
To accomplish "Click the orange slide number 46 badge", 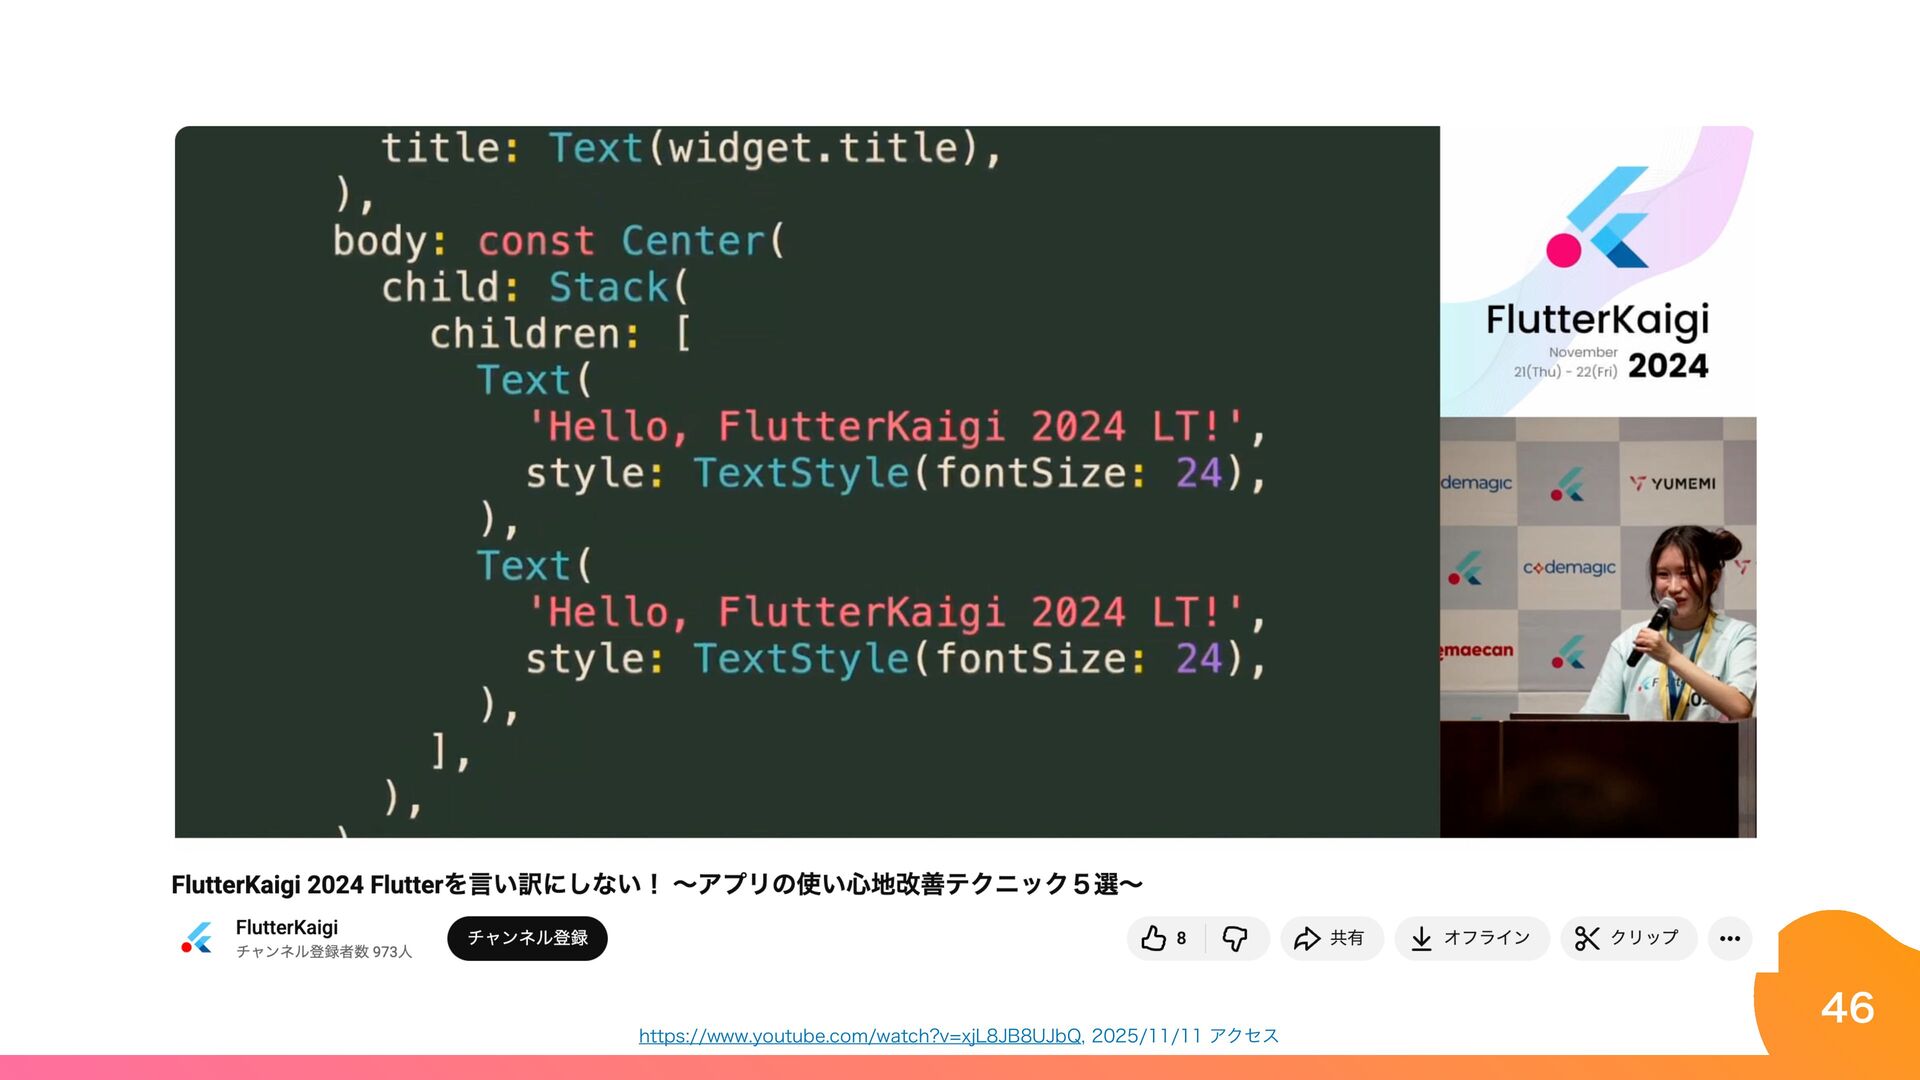I will [x=1847, y=1007].
